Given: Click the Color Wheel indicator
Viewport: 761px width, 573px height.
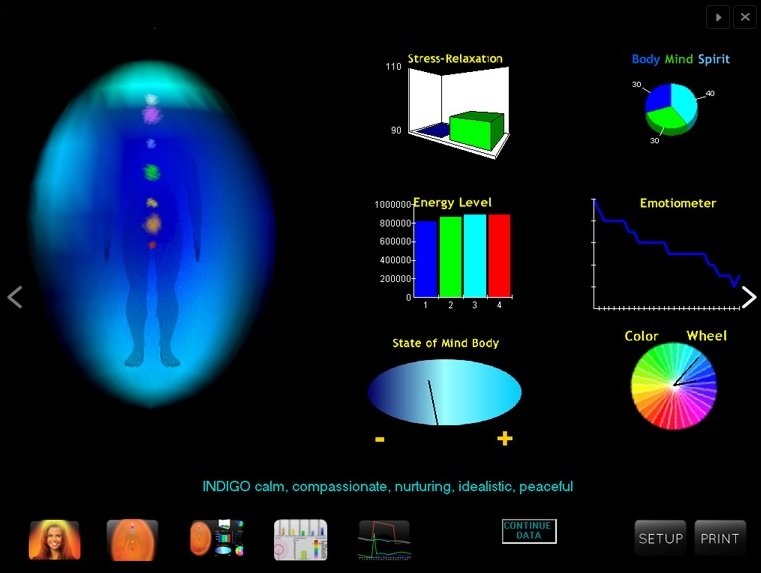Looking at the screenshot, I should 674,386.
